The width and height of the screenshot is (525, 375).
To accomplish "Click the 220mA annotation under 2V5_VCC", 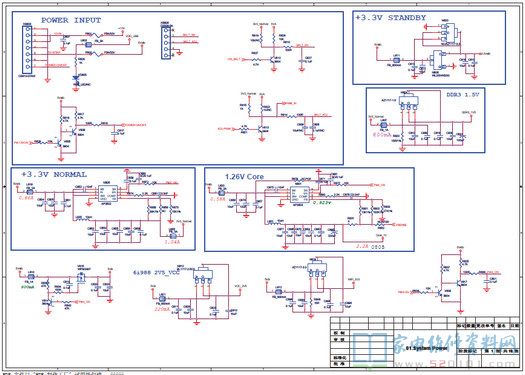I will point(163,310).
